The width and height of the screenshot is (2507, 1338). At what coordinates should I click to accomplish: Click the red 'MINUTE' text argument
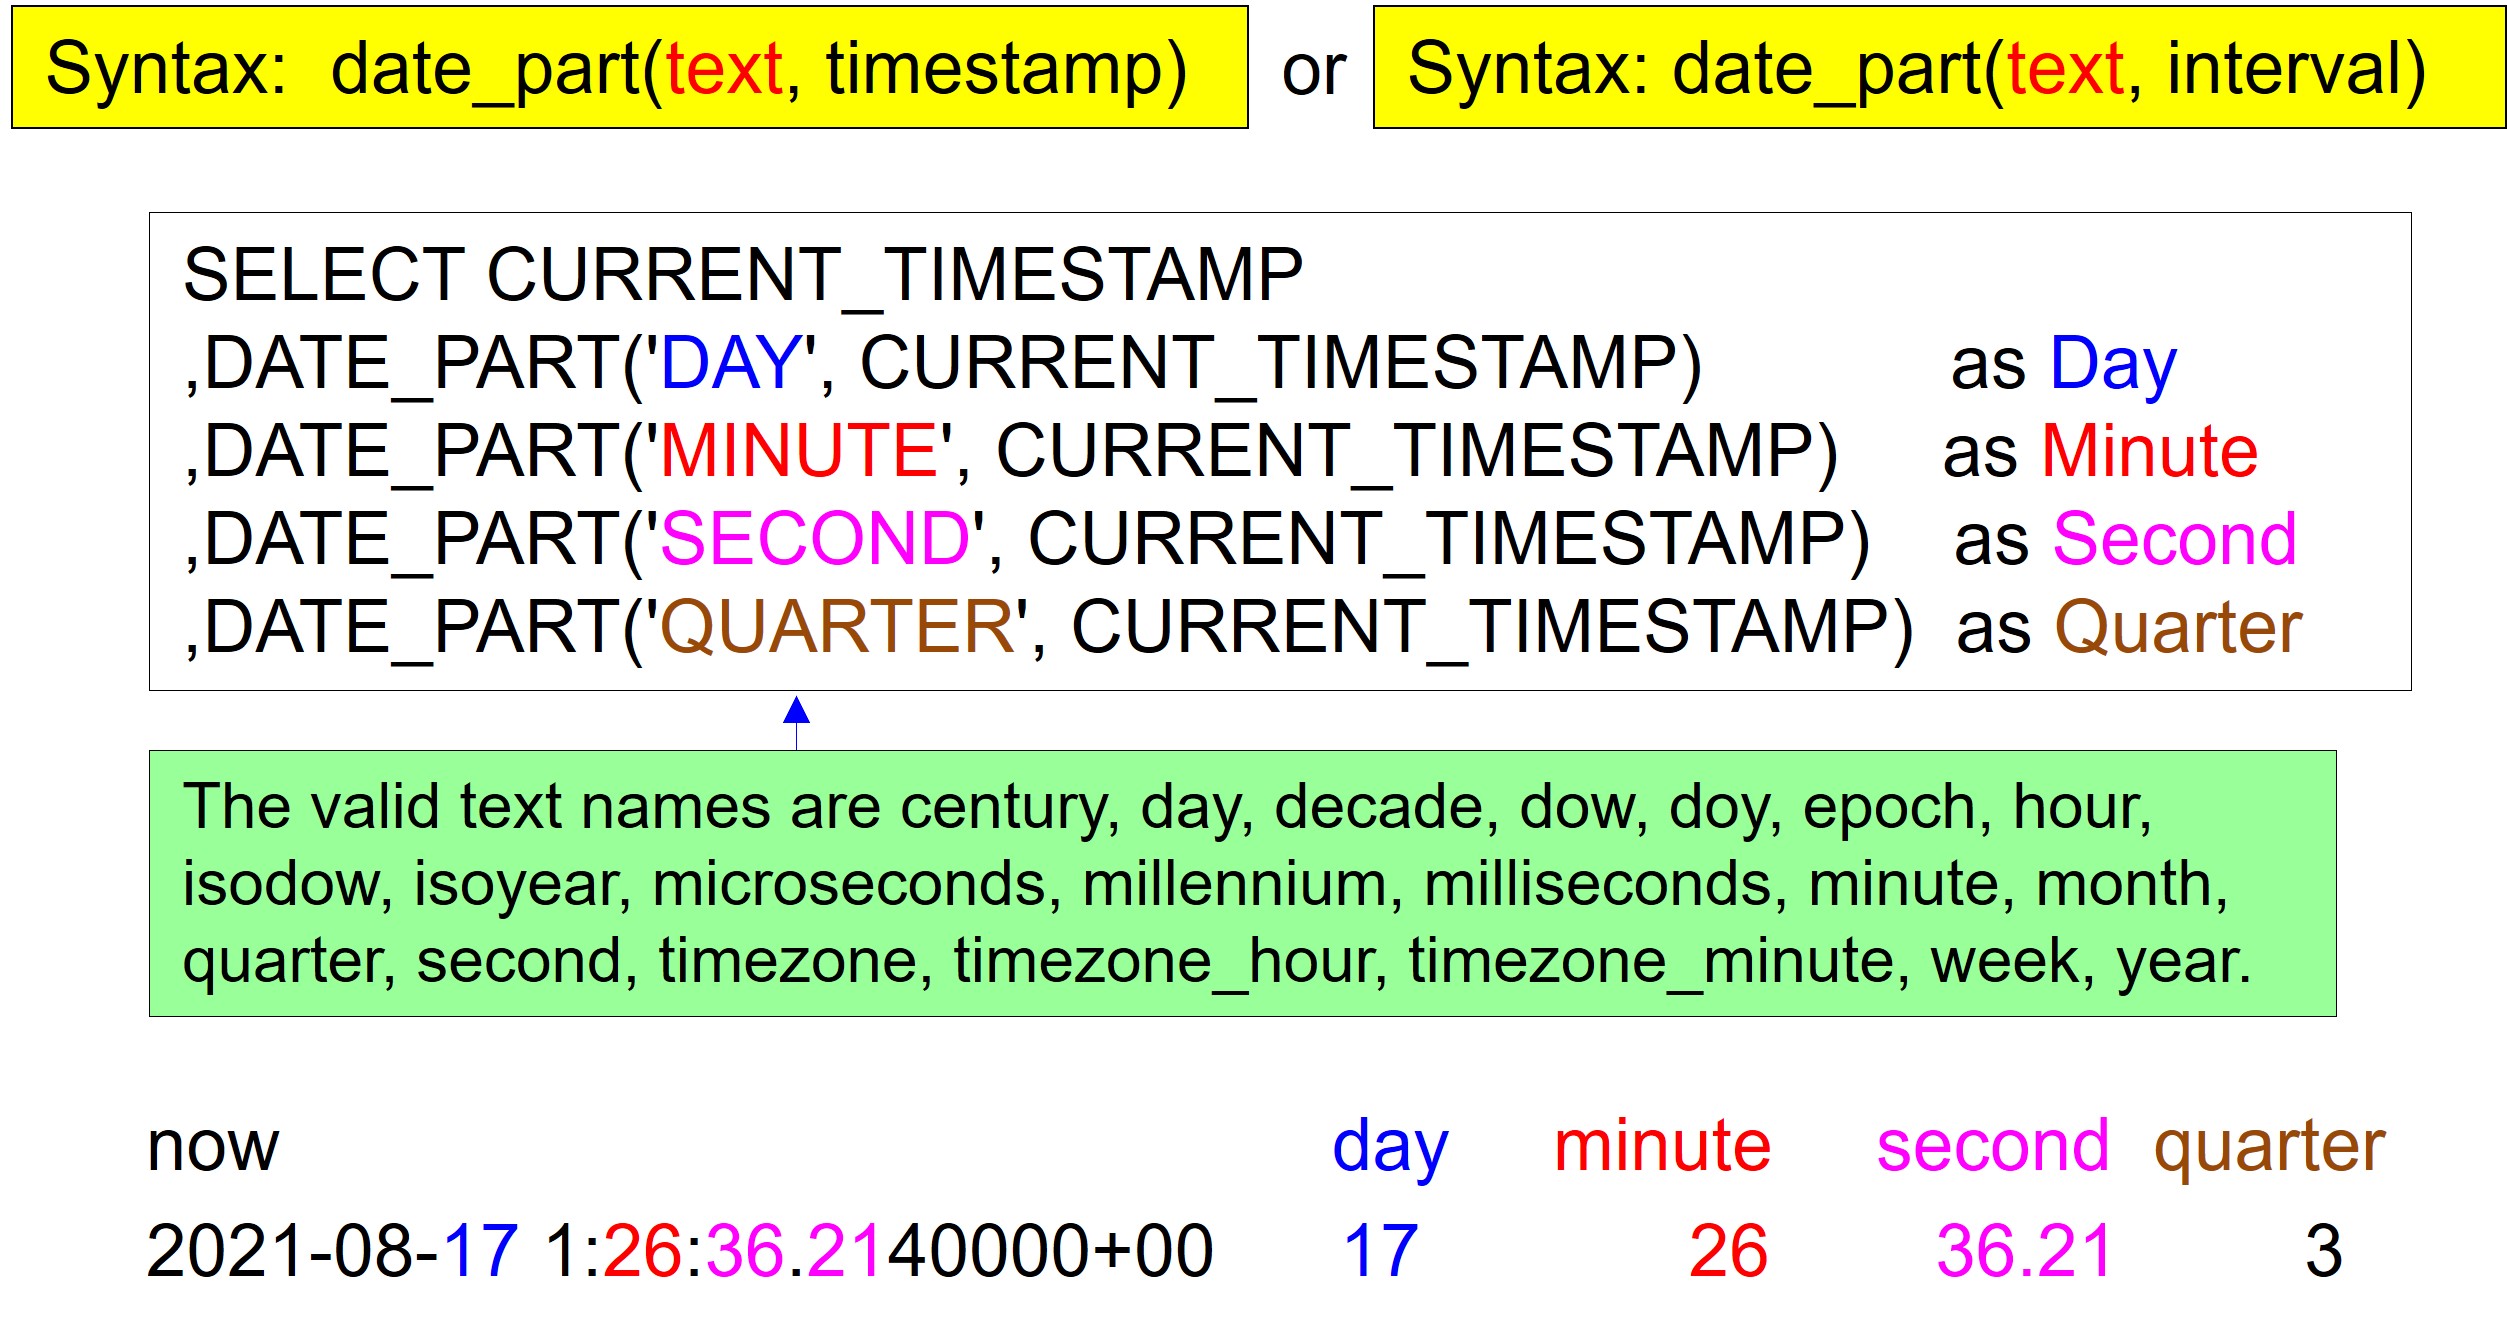click(x=798, y=450)
